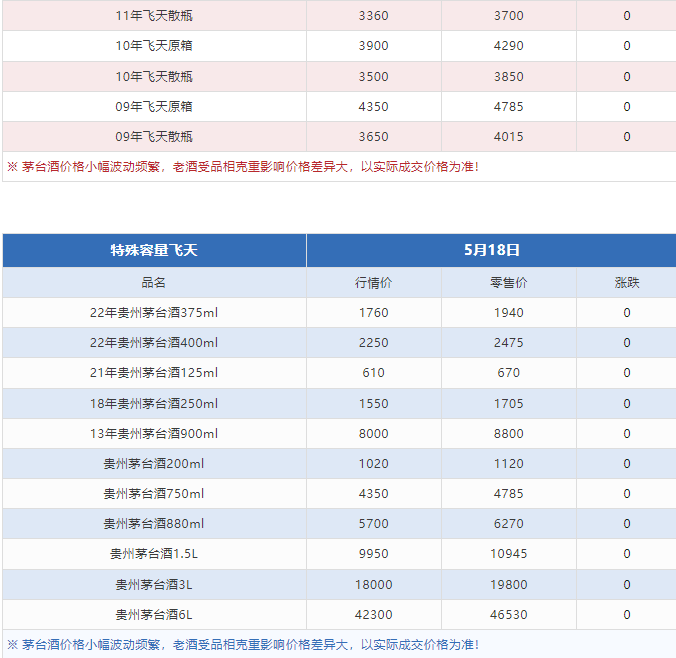Screen dimensions: 676x658
Task: Click the 涨跌 column header
Action: pos(627,283)
